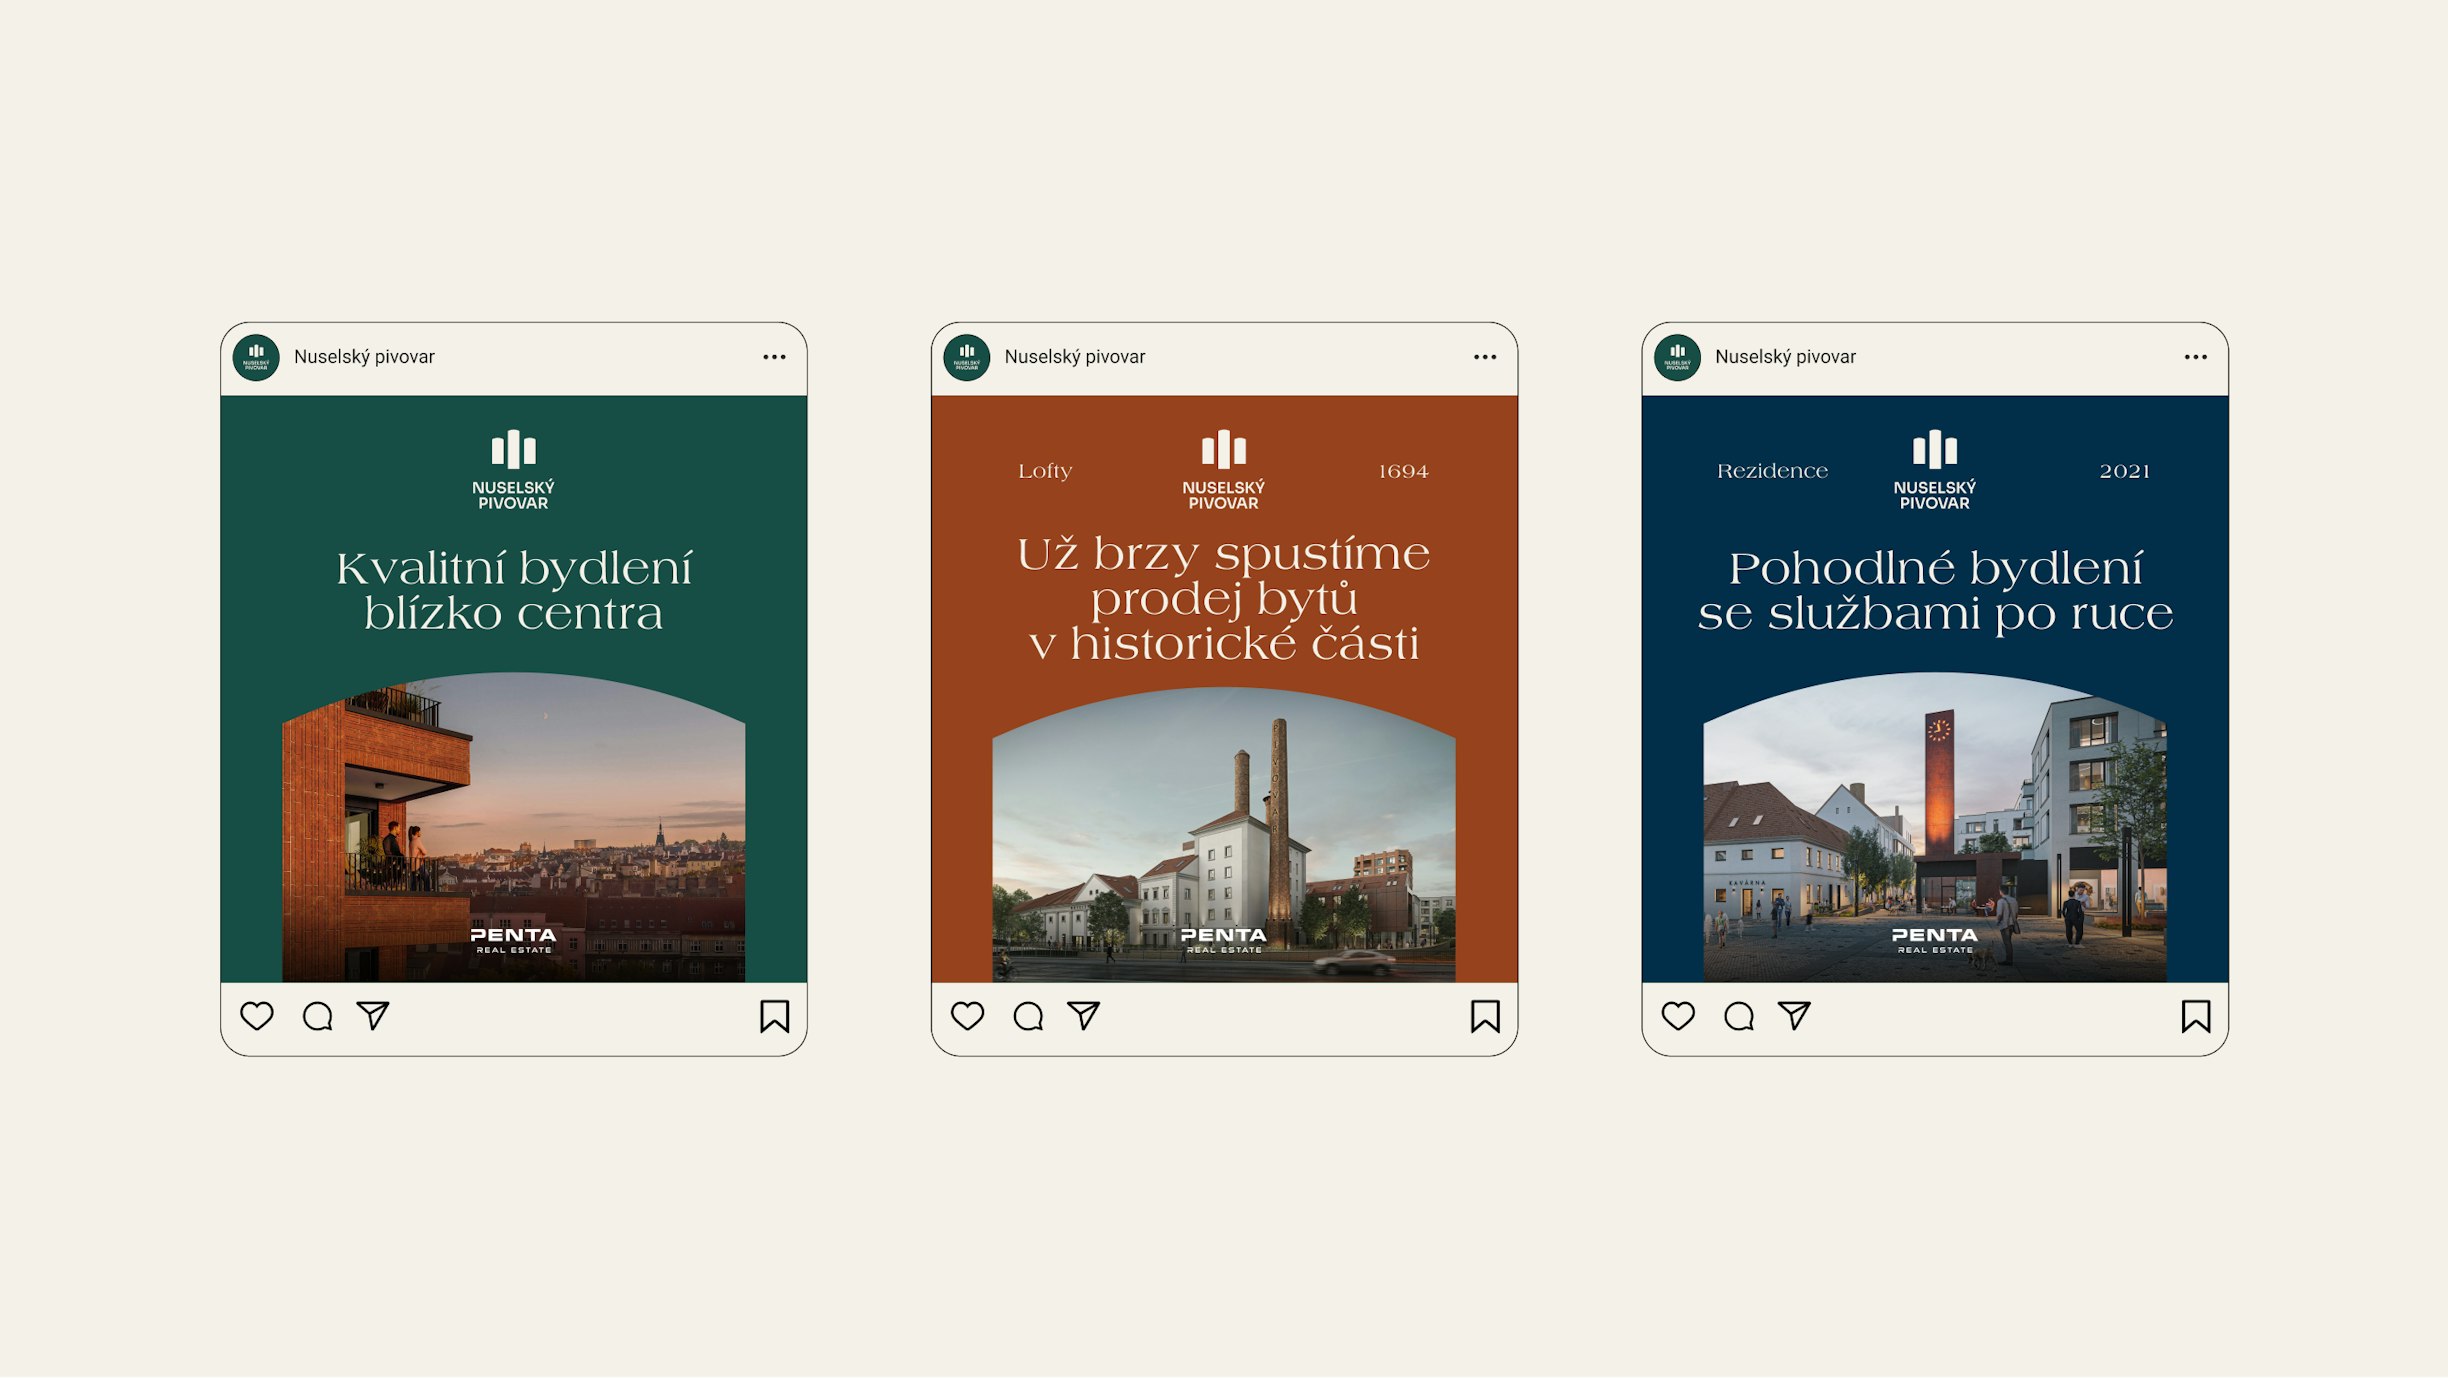The image size is (2448, 1378).
Task: Open Nuselský pivovar username on green post
Action: pos(364,357)
